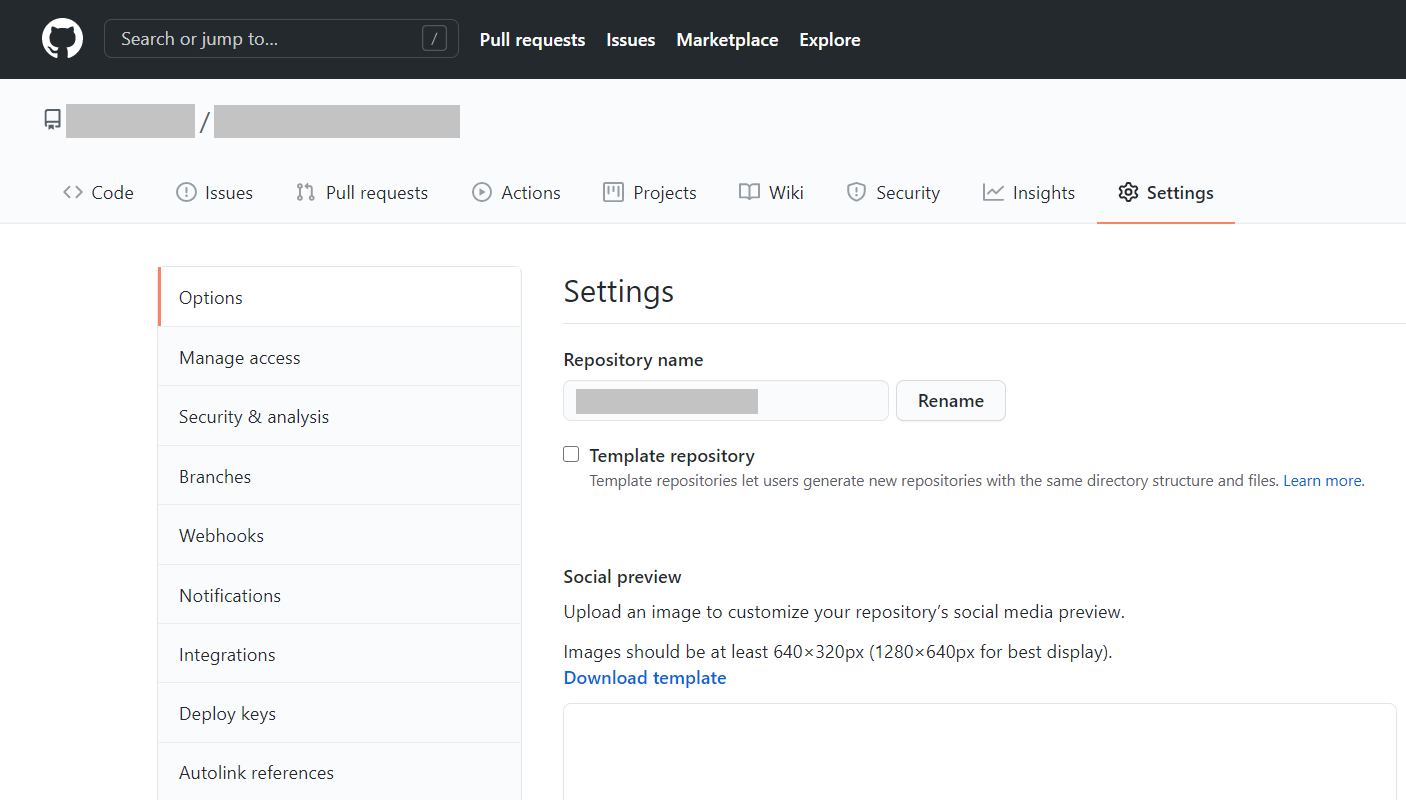Viewport: 1406px width, 800px height.
Task: Open Deploy keys settings
Action: point(340,713)
